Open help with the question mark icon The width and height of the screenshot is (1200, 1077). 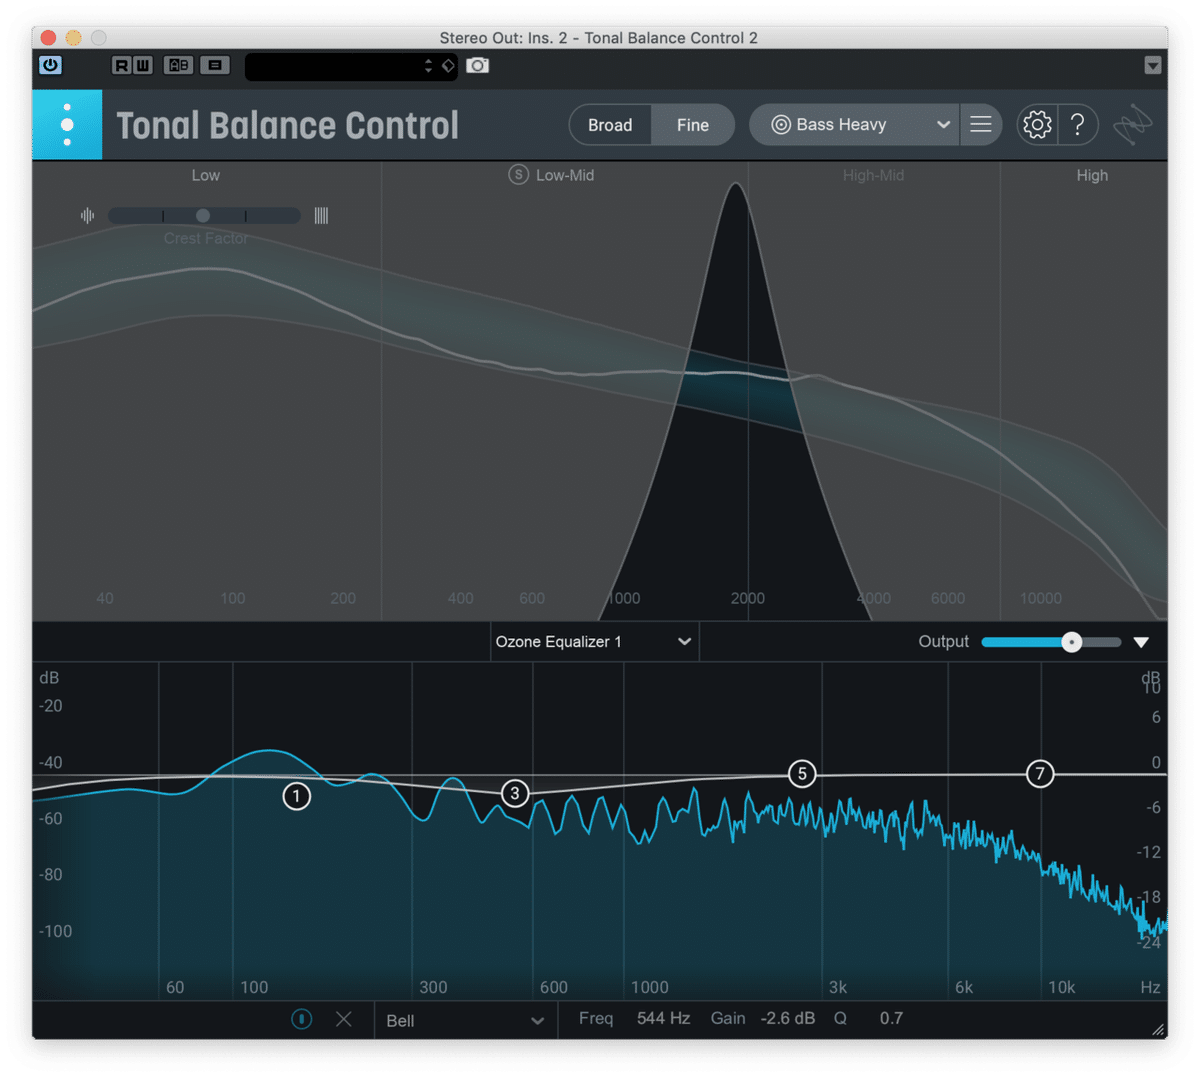point(1078,125)
